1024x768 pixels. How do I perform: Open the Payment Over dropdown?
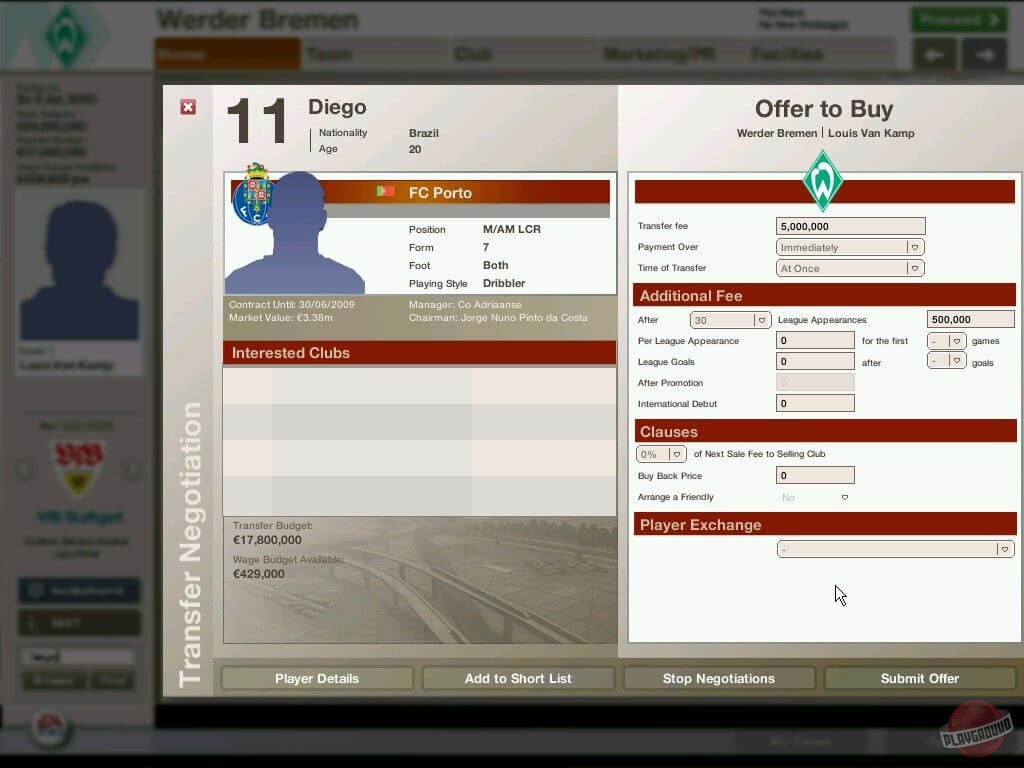pyautogui.click(x=850, y=247)
